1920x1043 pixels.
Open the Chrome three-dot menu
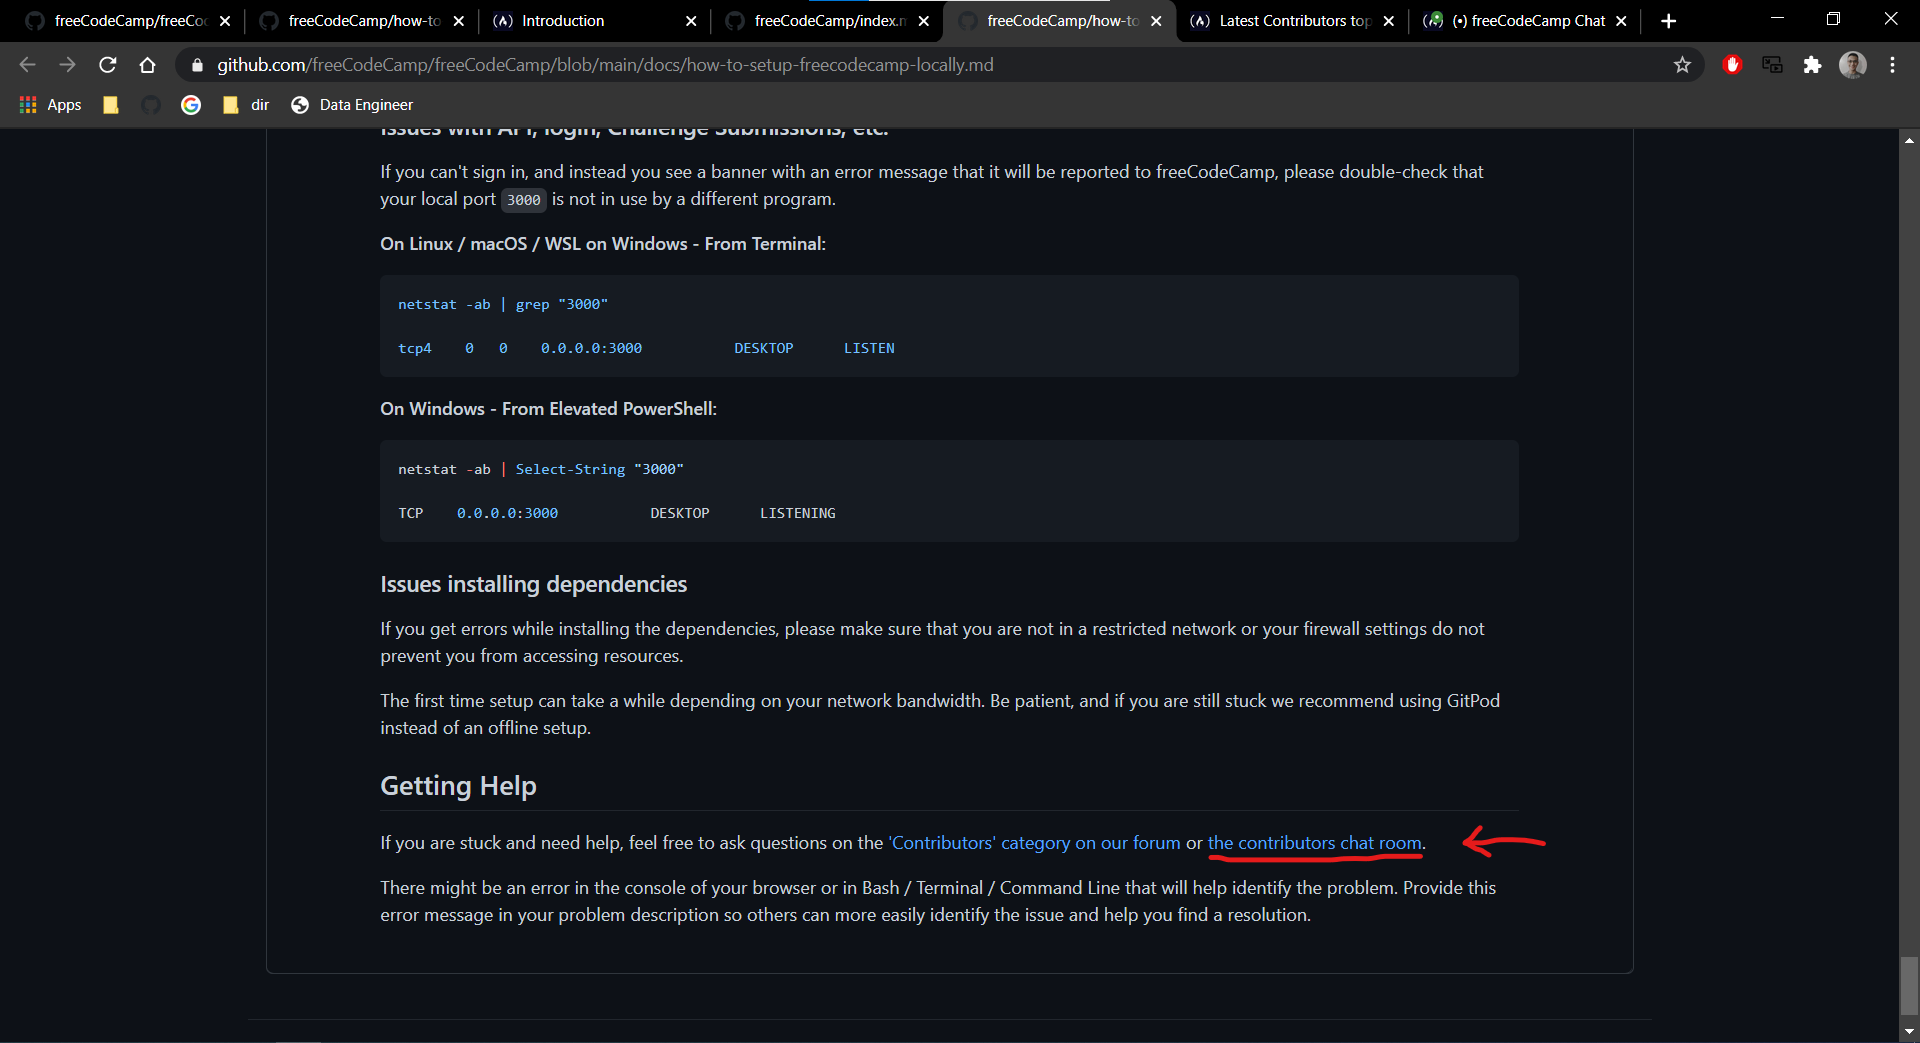coord(1892,65)
